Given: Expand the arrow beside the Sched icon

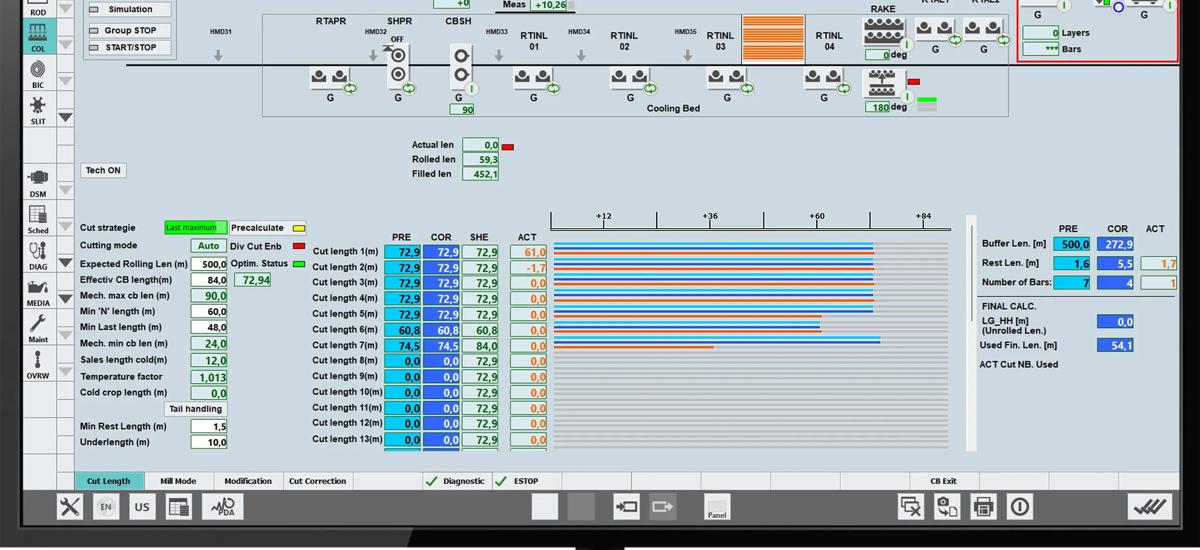Looking at the screenshot, I should point(65,226).
